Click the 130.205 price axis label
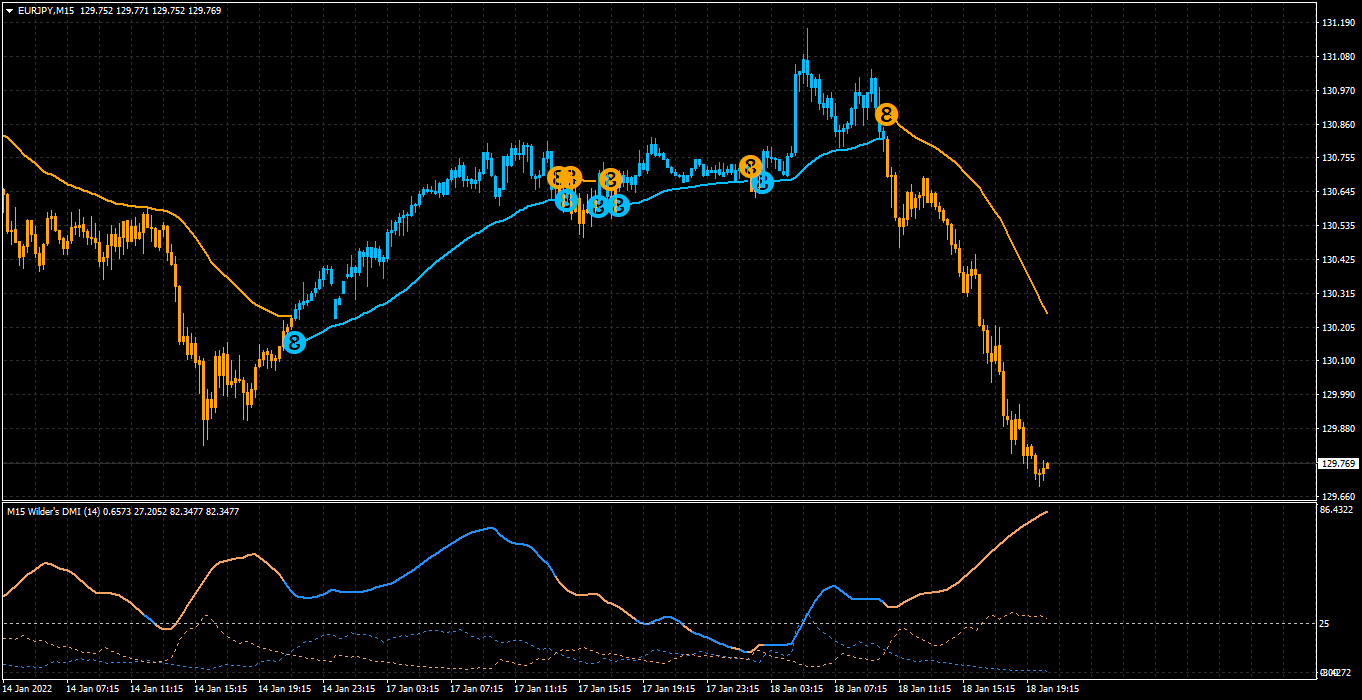 [1338, 328]
